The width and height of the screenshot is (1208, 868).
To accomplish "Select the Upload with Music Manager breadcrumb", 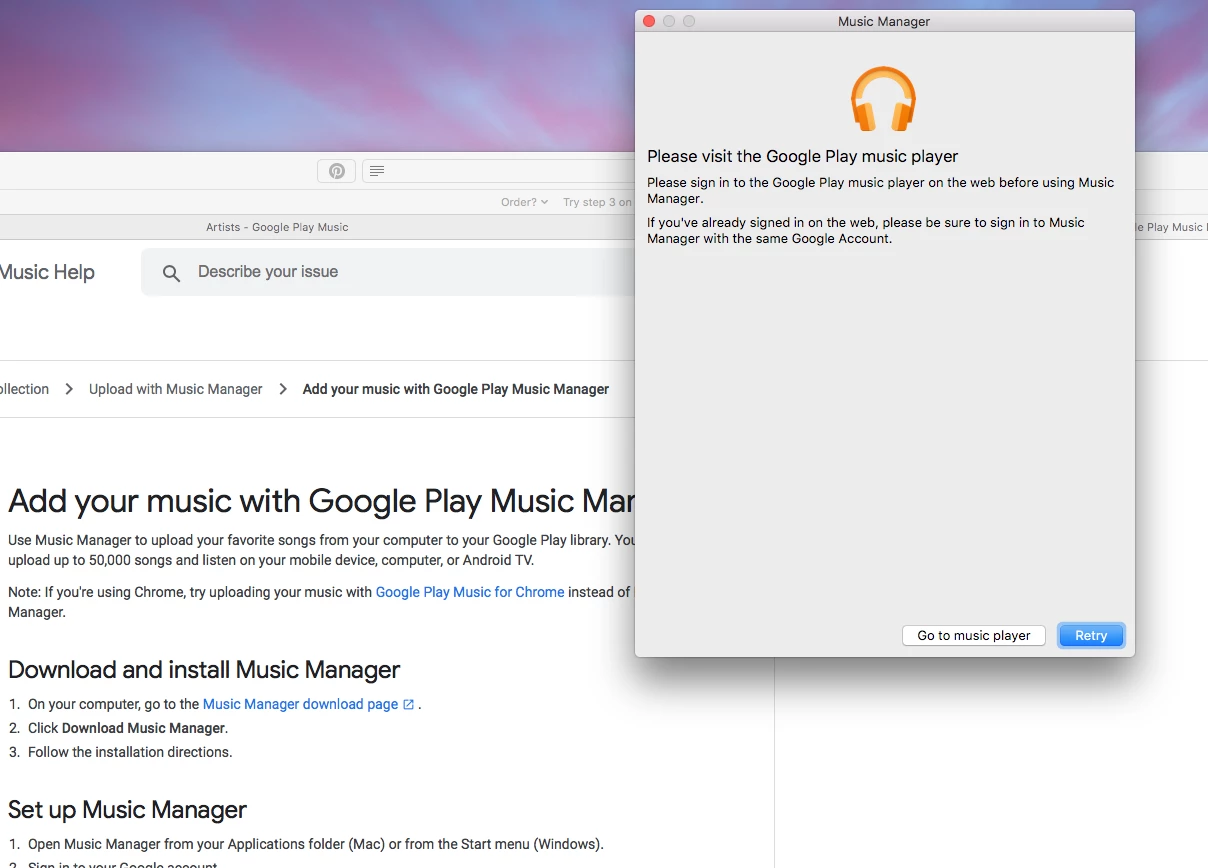I will click(x=176, y=389).
